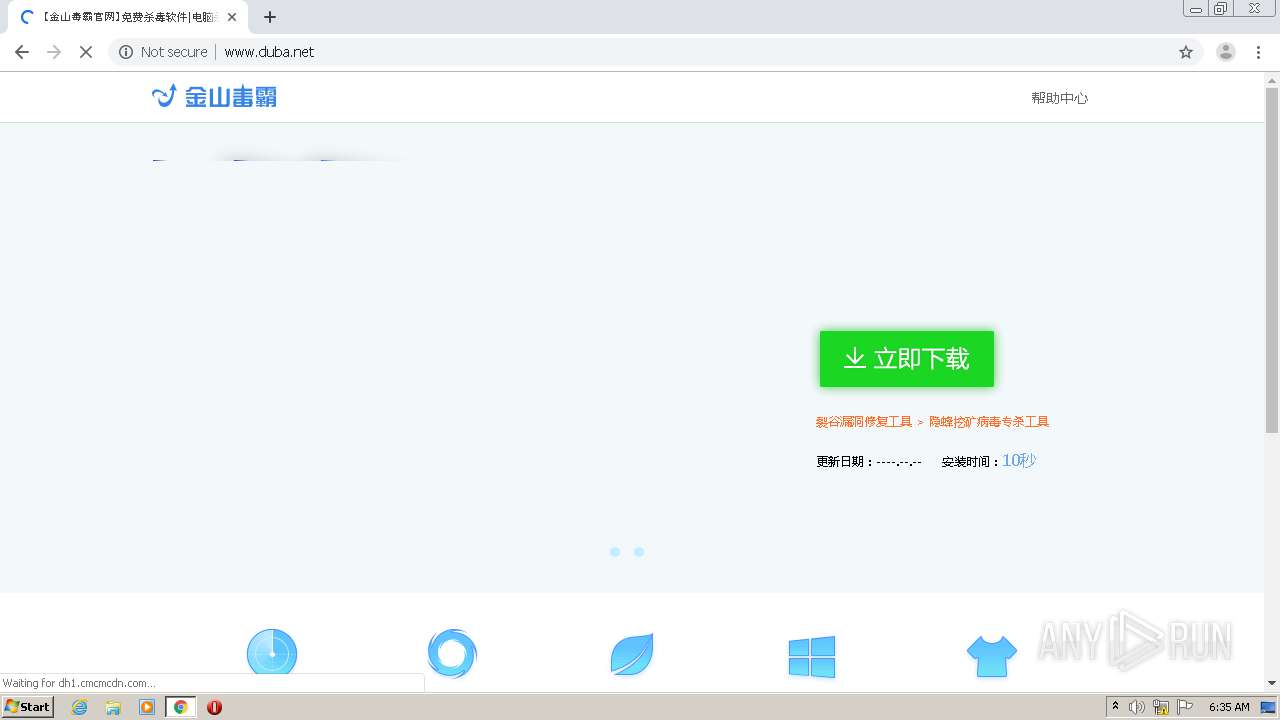Close the 金山毒霸官网 tab
This screenshot has height=720, width=1280.
click(232, 17)
